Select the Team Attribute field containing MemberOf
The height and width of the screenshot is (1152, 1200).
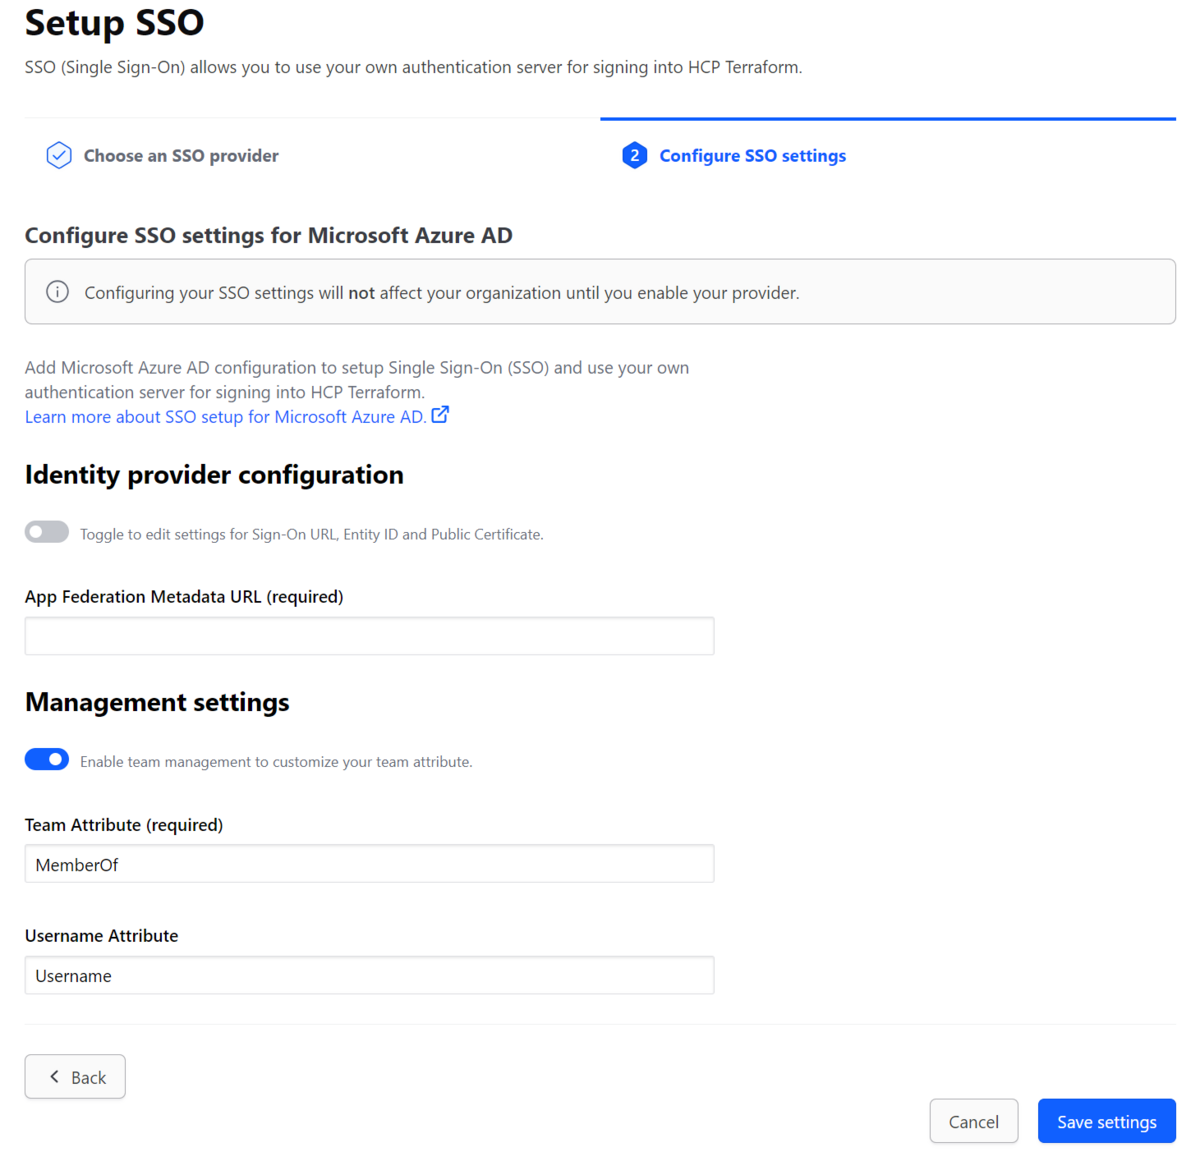tap(369, 864)
